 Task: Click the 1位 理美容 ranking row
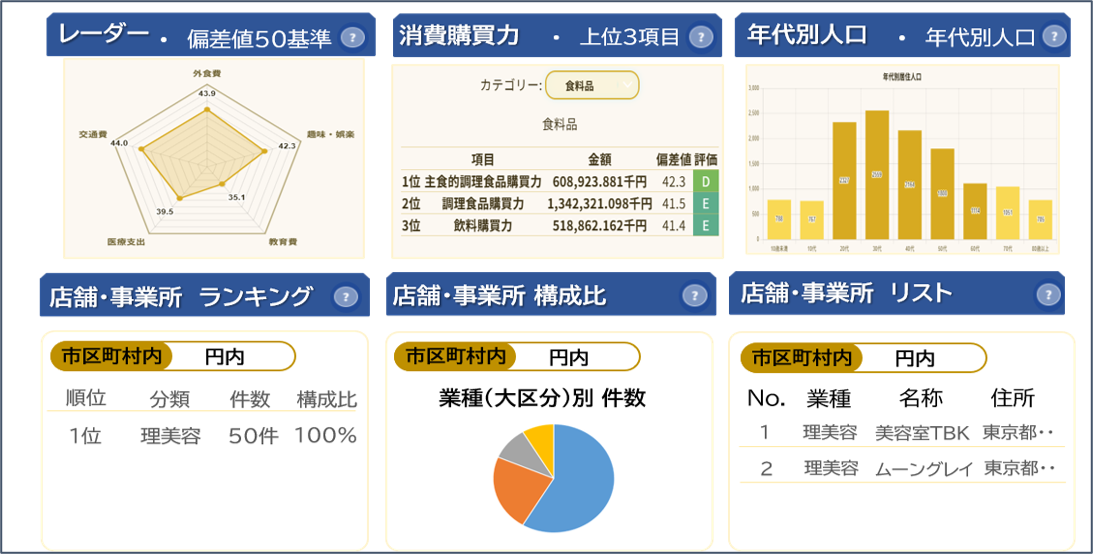202,436
